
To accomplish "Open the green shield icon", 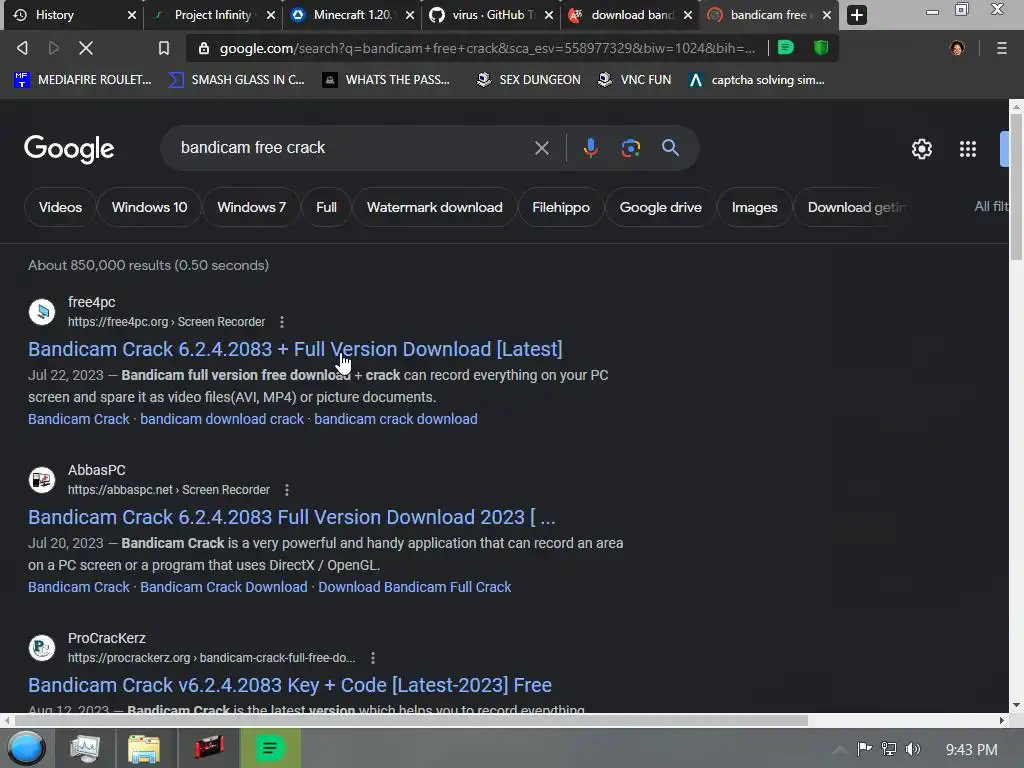I will (821, 48).
